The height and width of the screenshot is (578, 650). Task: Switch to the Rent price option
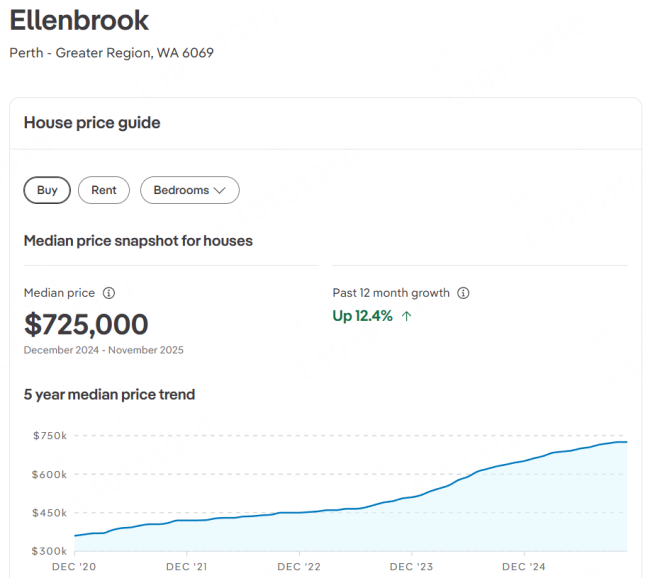[x=104, y=190]
